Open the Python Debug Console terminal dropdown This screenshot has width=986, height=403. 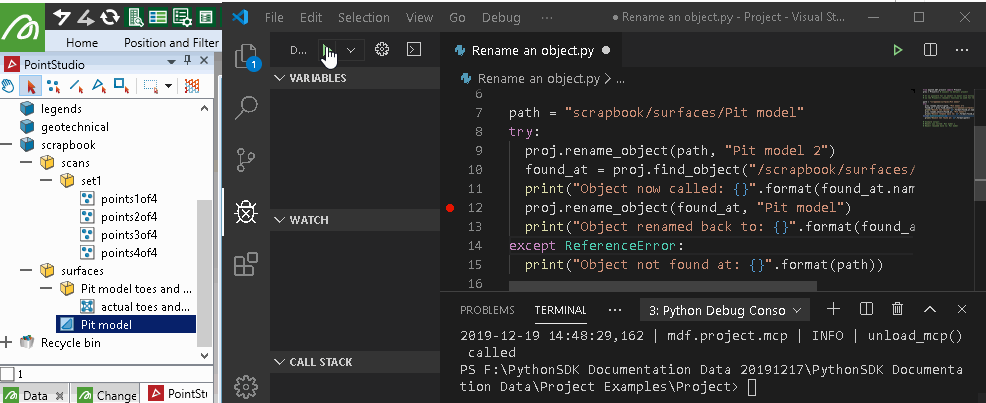point(724,310)
